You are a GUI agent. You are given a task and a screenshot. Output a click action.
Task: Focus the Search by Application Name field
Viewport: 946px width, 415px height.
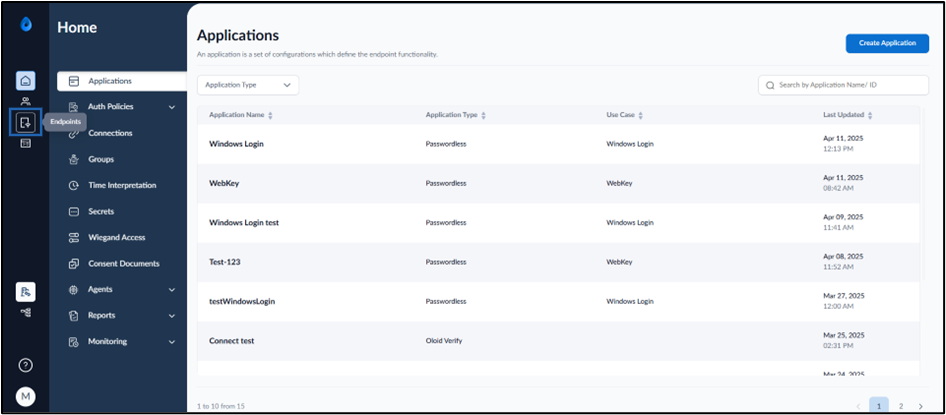pos(843,85)
